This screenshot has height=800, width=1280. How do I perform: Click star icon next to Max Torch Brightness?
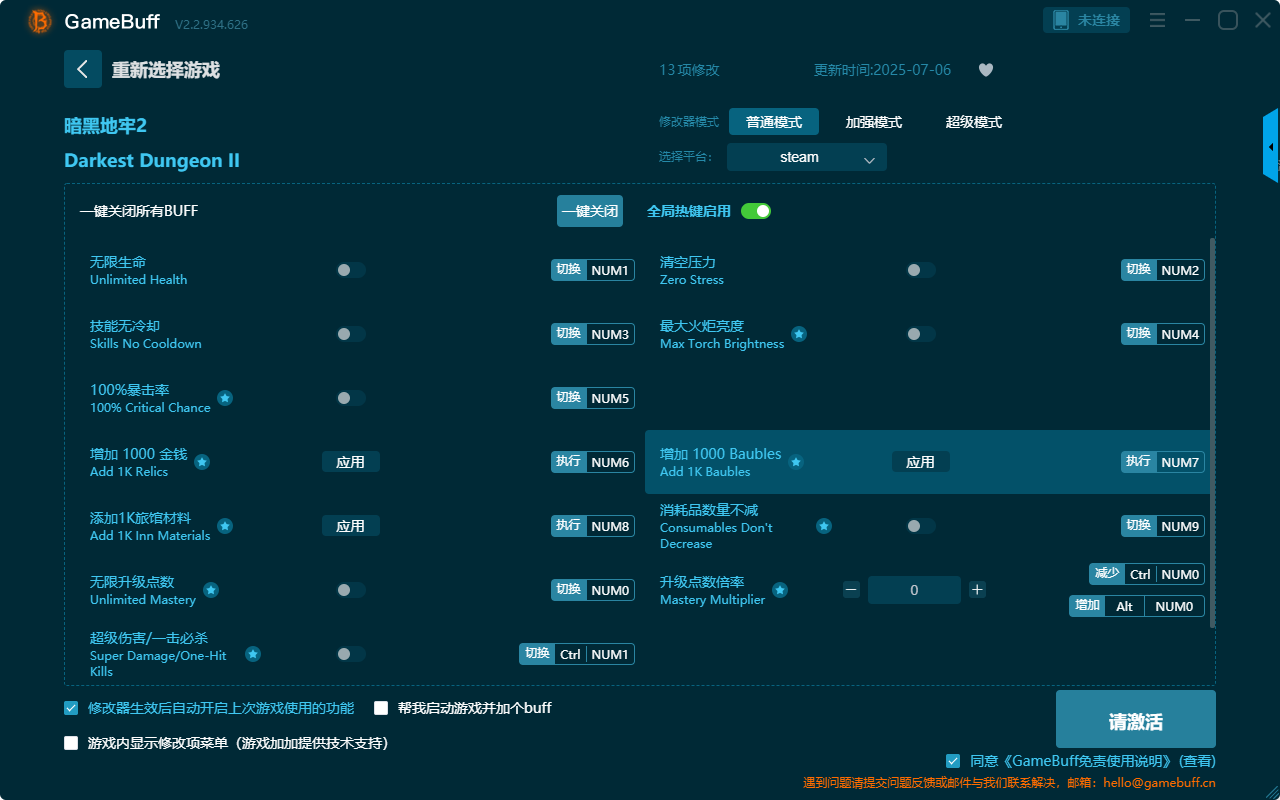(x=800, y=334)
